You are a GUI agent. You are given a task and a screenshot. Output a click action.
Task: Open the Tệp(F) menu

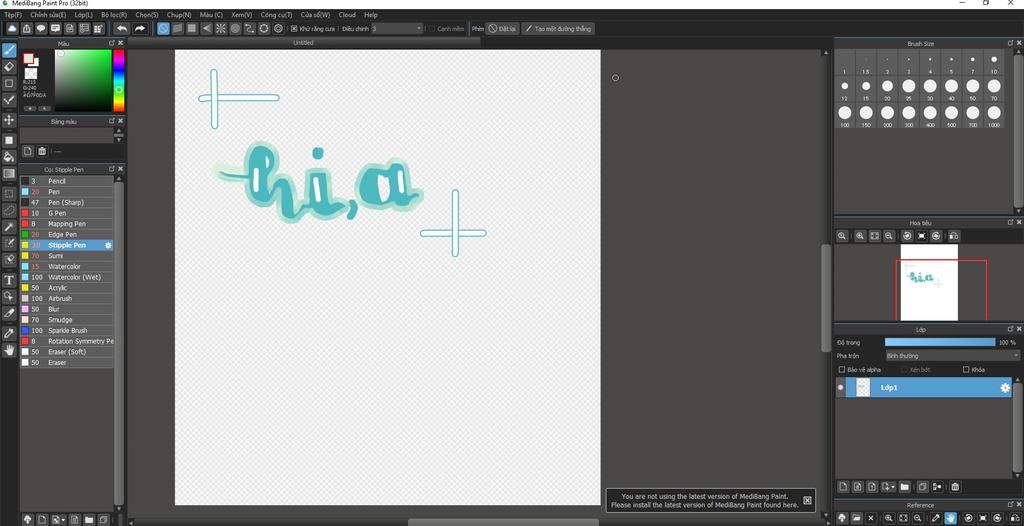[x=13, y=14]
